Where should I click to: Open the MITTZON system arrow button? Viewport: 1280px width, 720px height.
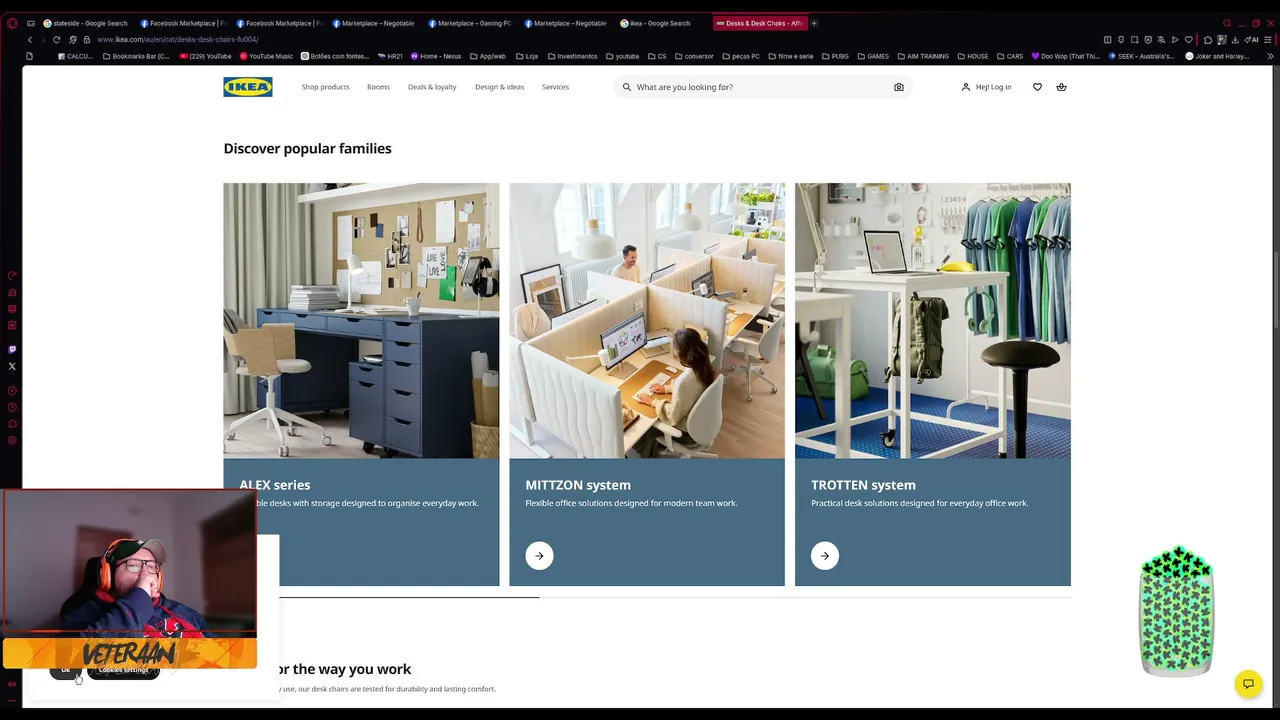(x=539, y=556)
